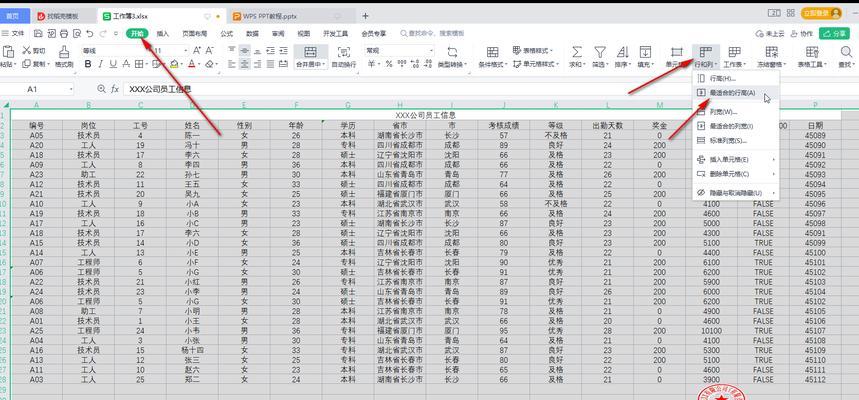Undo the last action
Viewport: 859px width, 400px height.
point(89,33)
